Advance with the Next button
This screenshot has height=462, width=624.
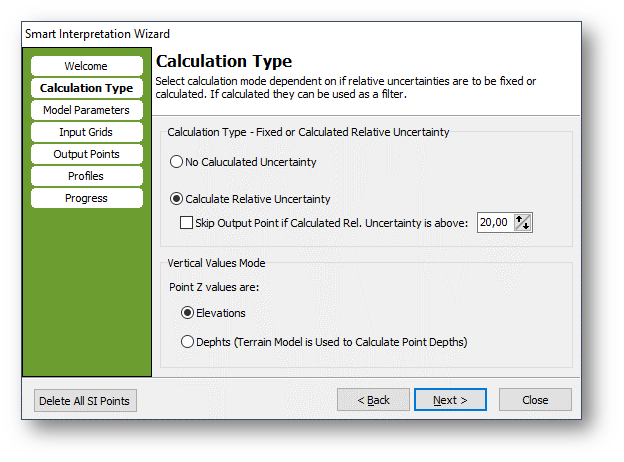click(450, 400)
